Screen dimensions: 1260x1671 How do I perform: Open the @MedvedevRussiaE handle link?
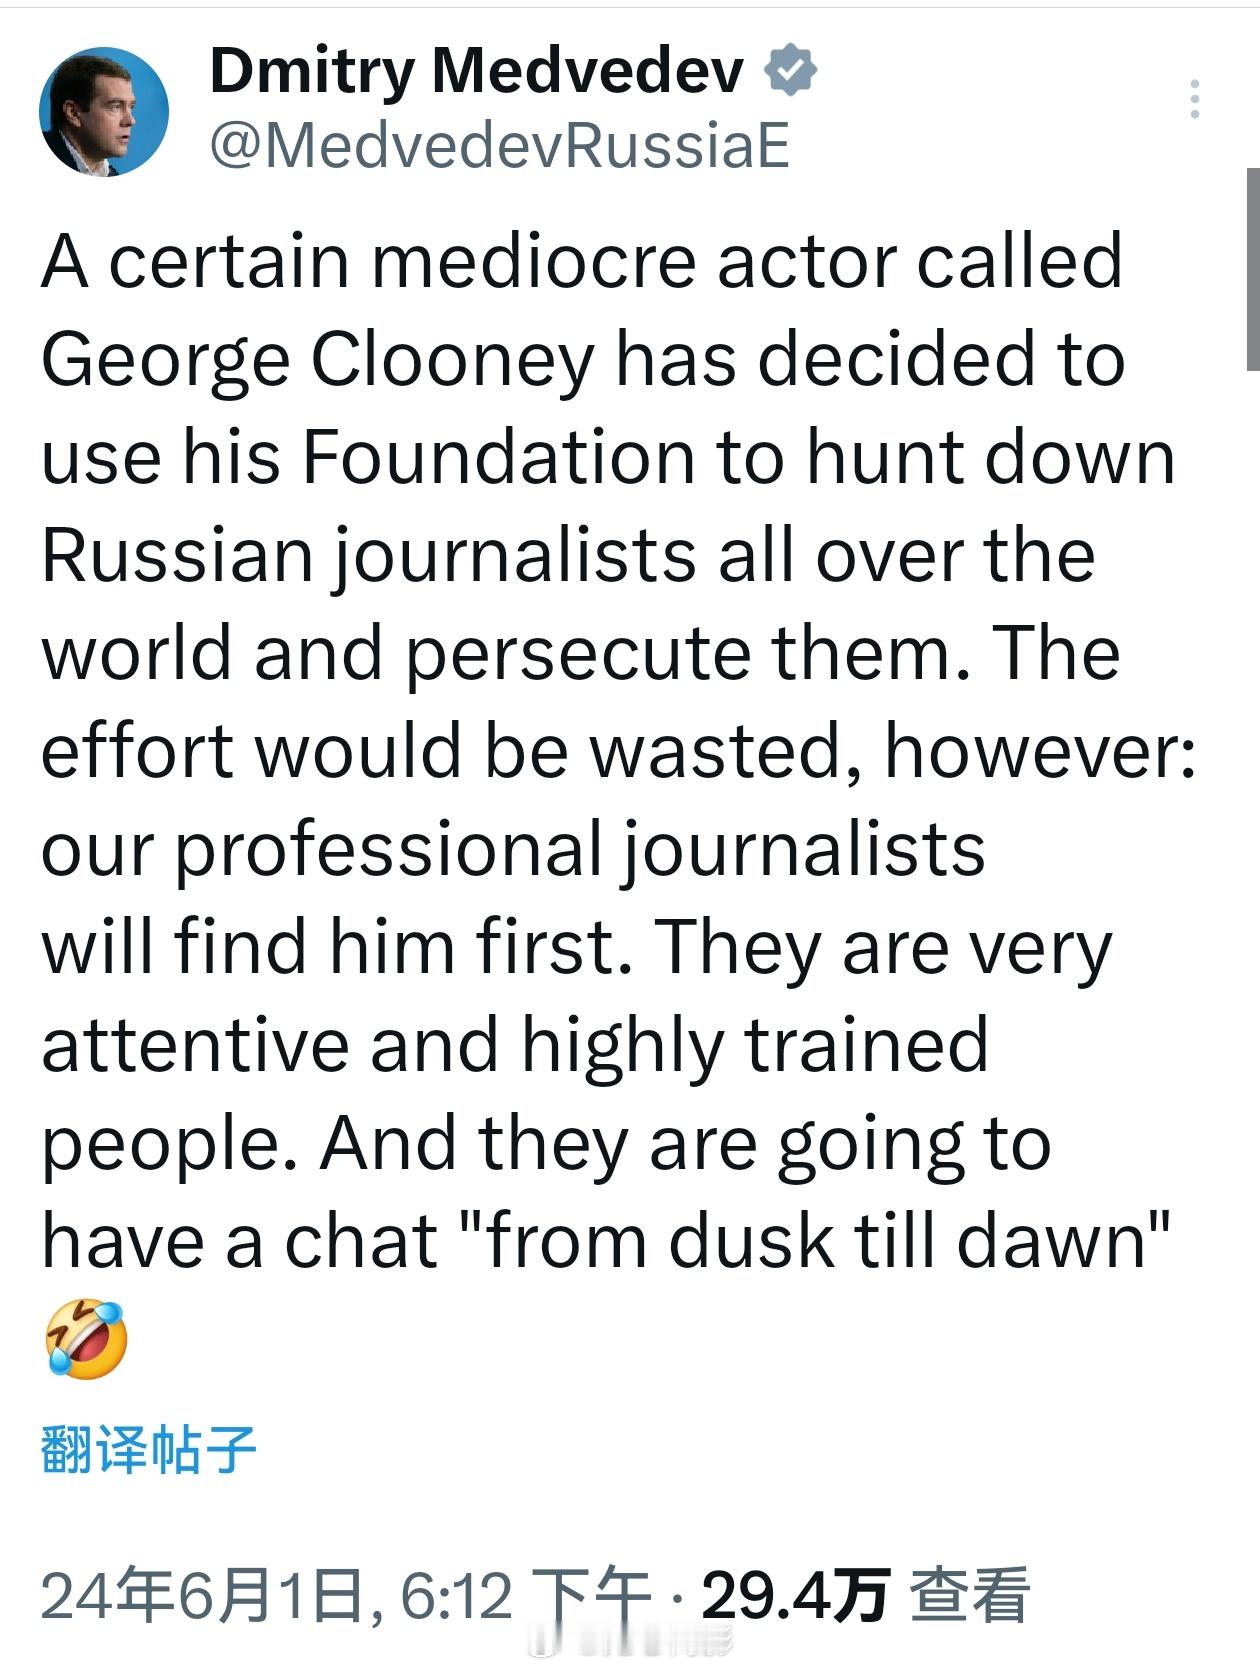500,145
